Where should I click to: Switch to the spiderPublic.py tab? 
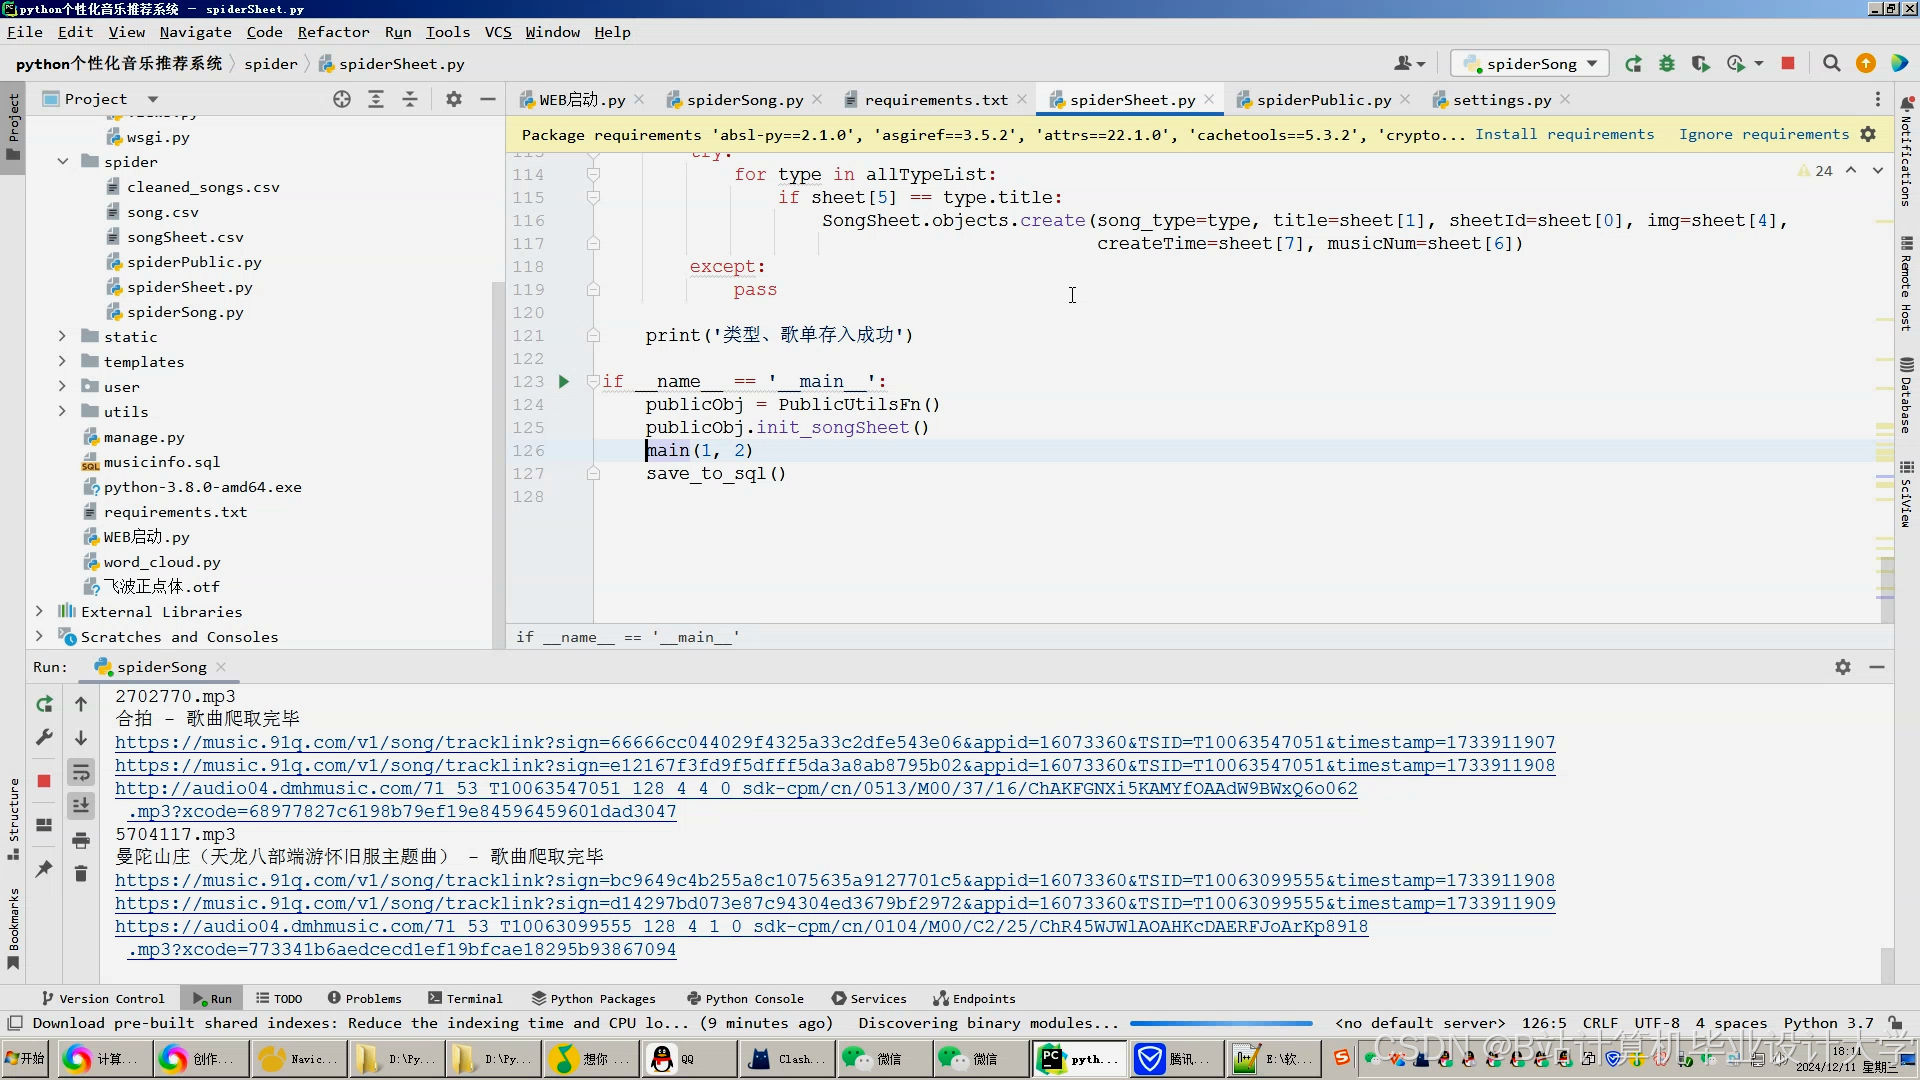coord(1322,100)
